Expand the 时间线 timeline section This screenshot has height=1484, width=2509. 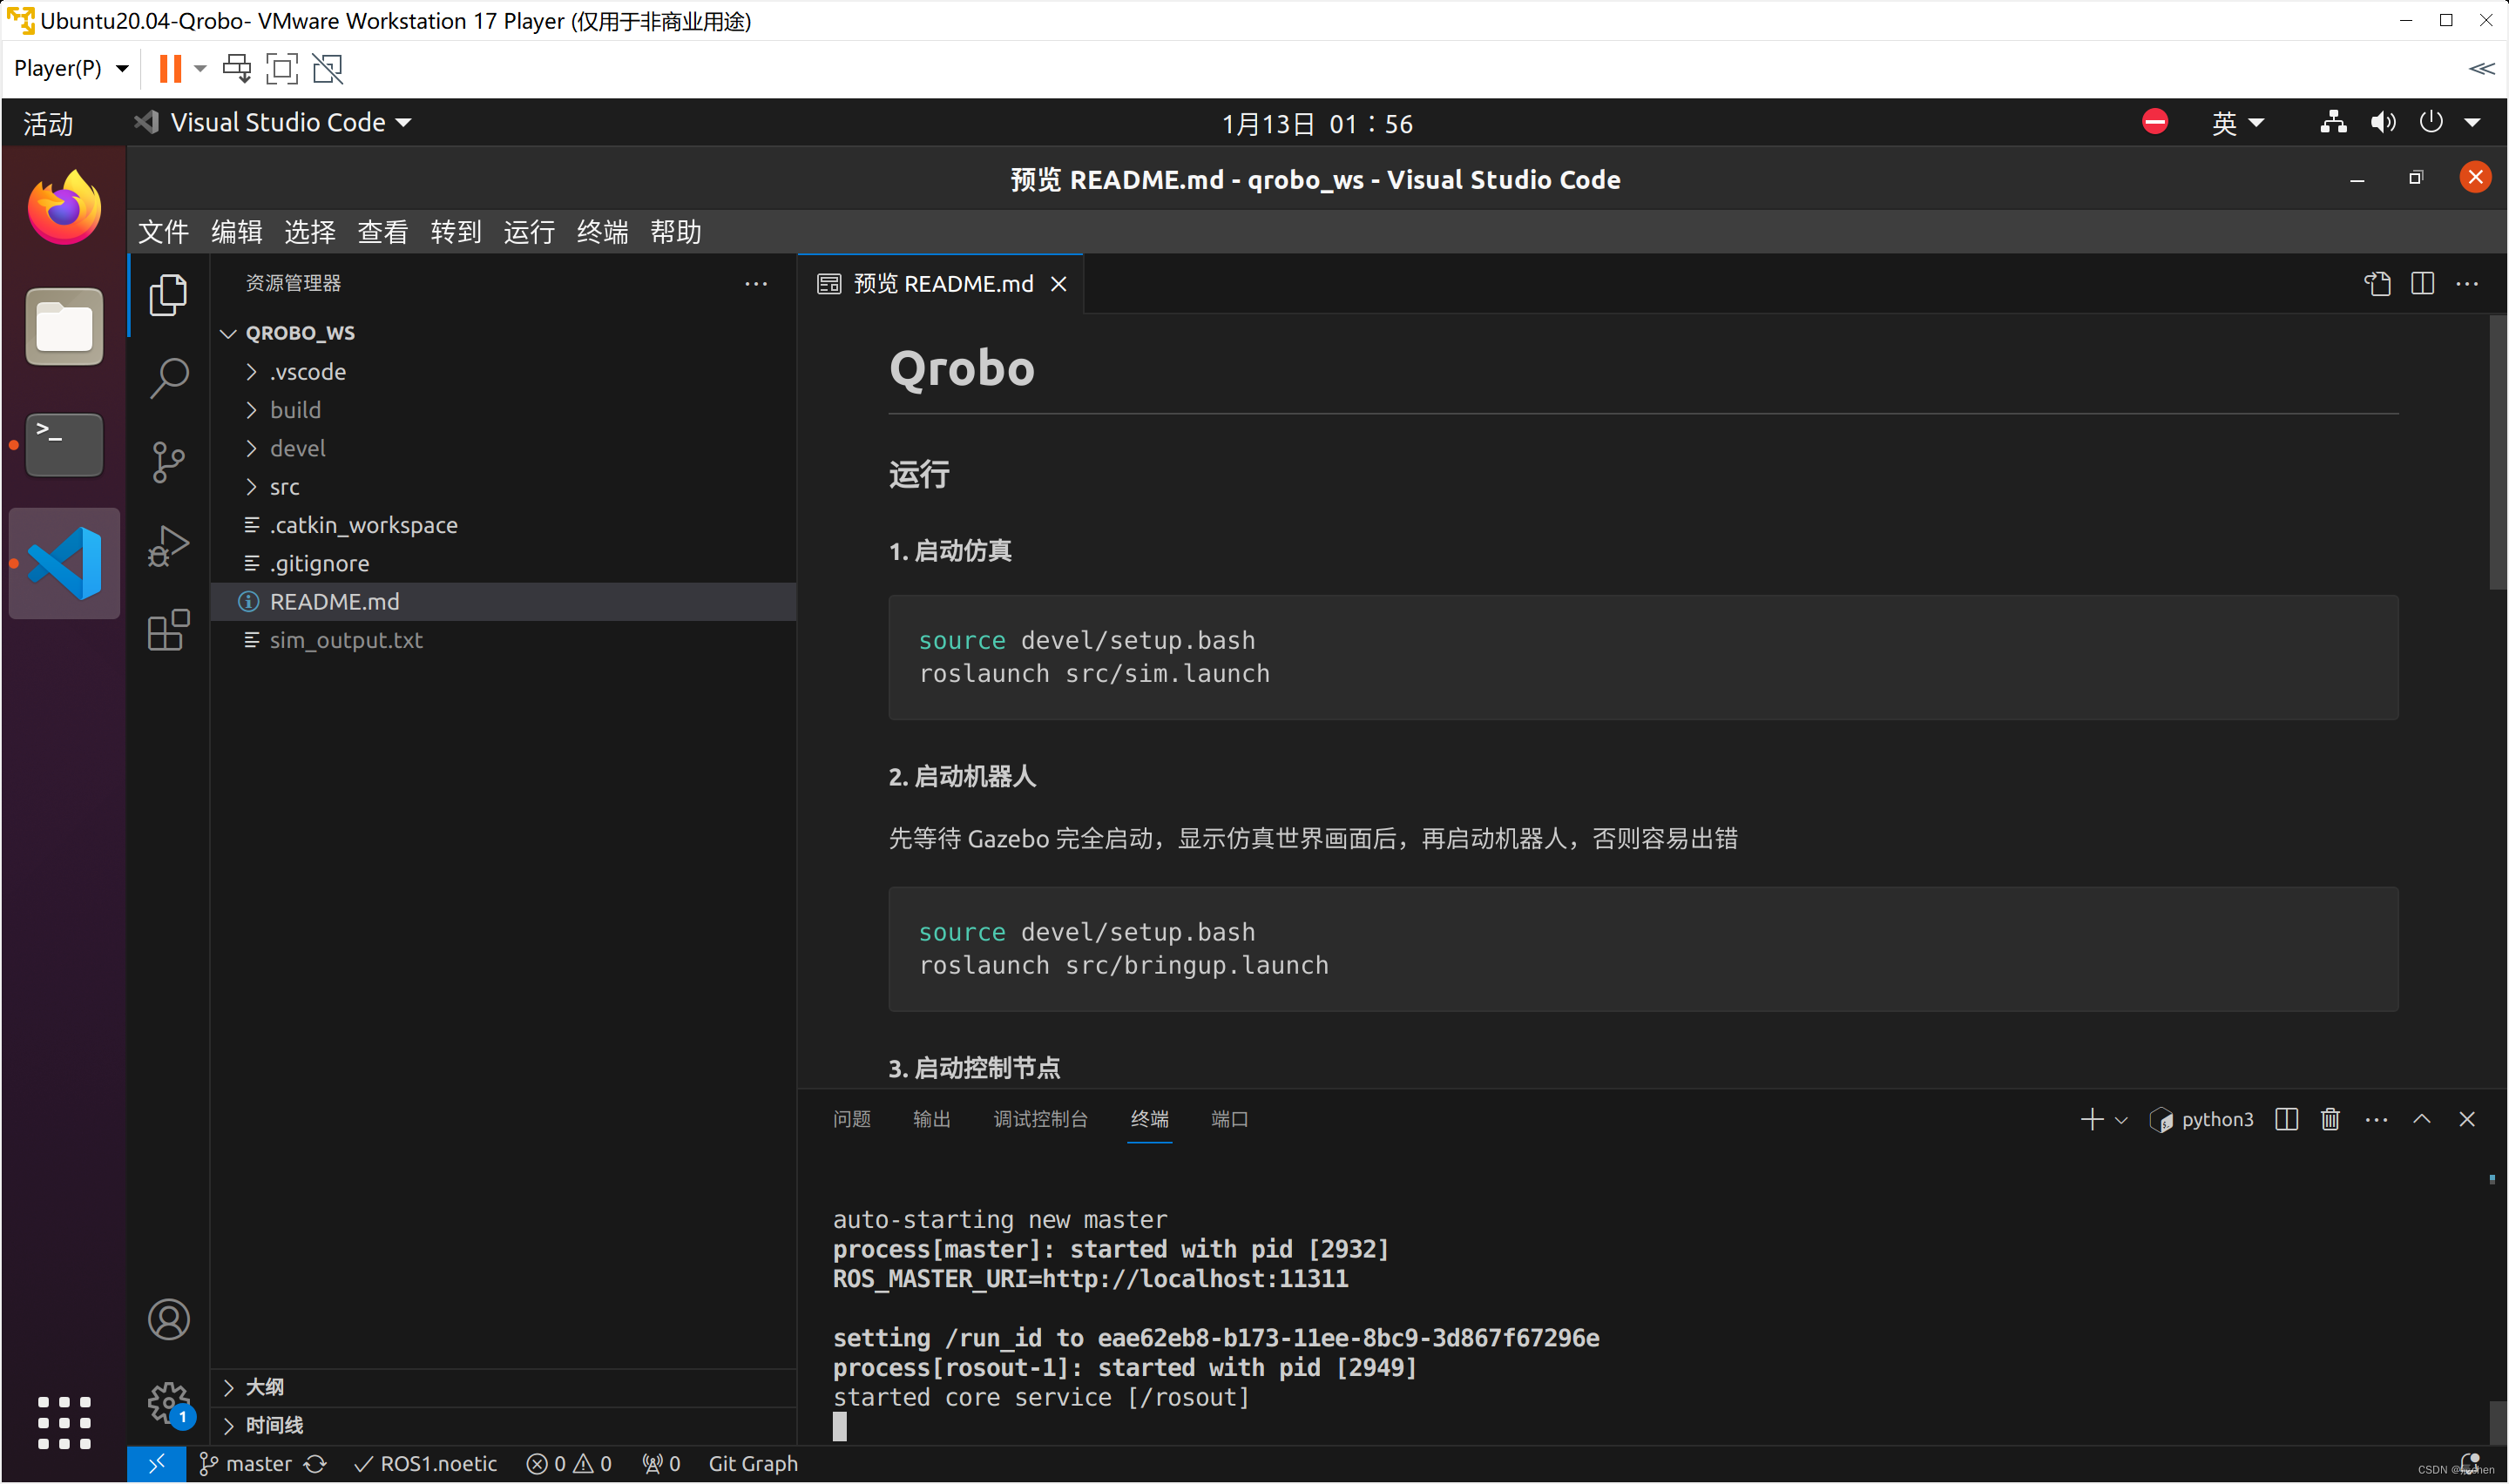pos(504,1425)
